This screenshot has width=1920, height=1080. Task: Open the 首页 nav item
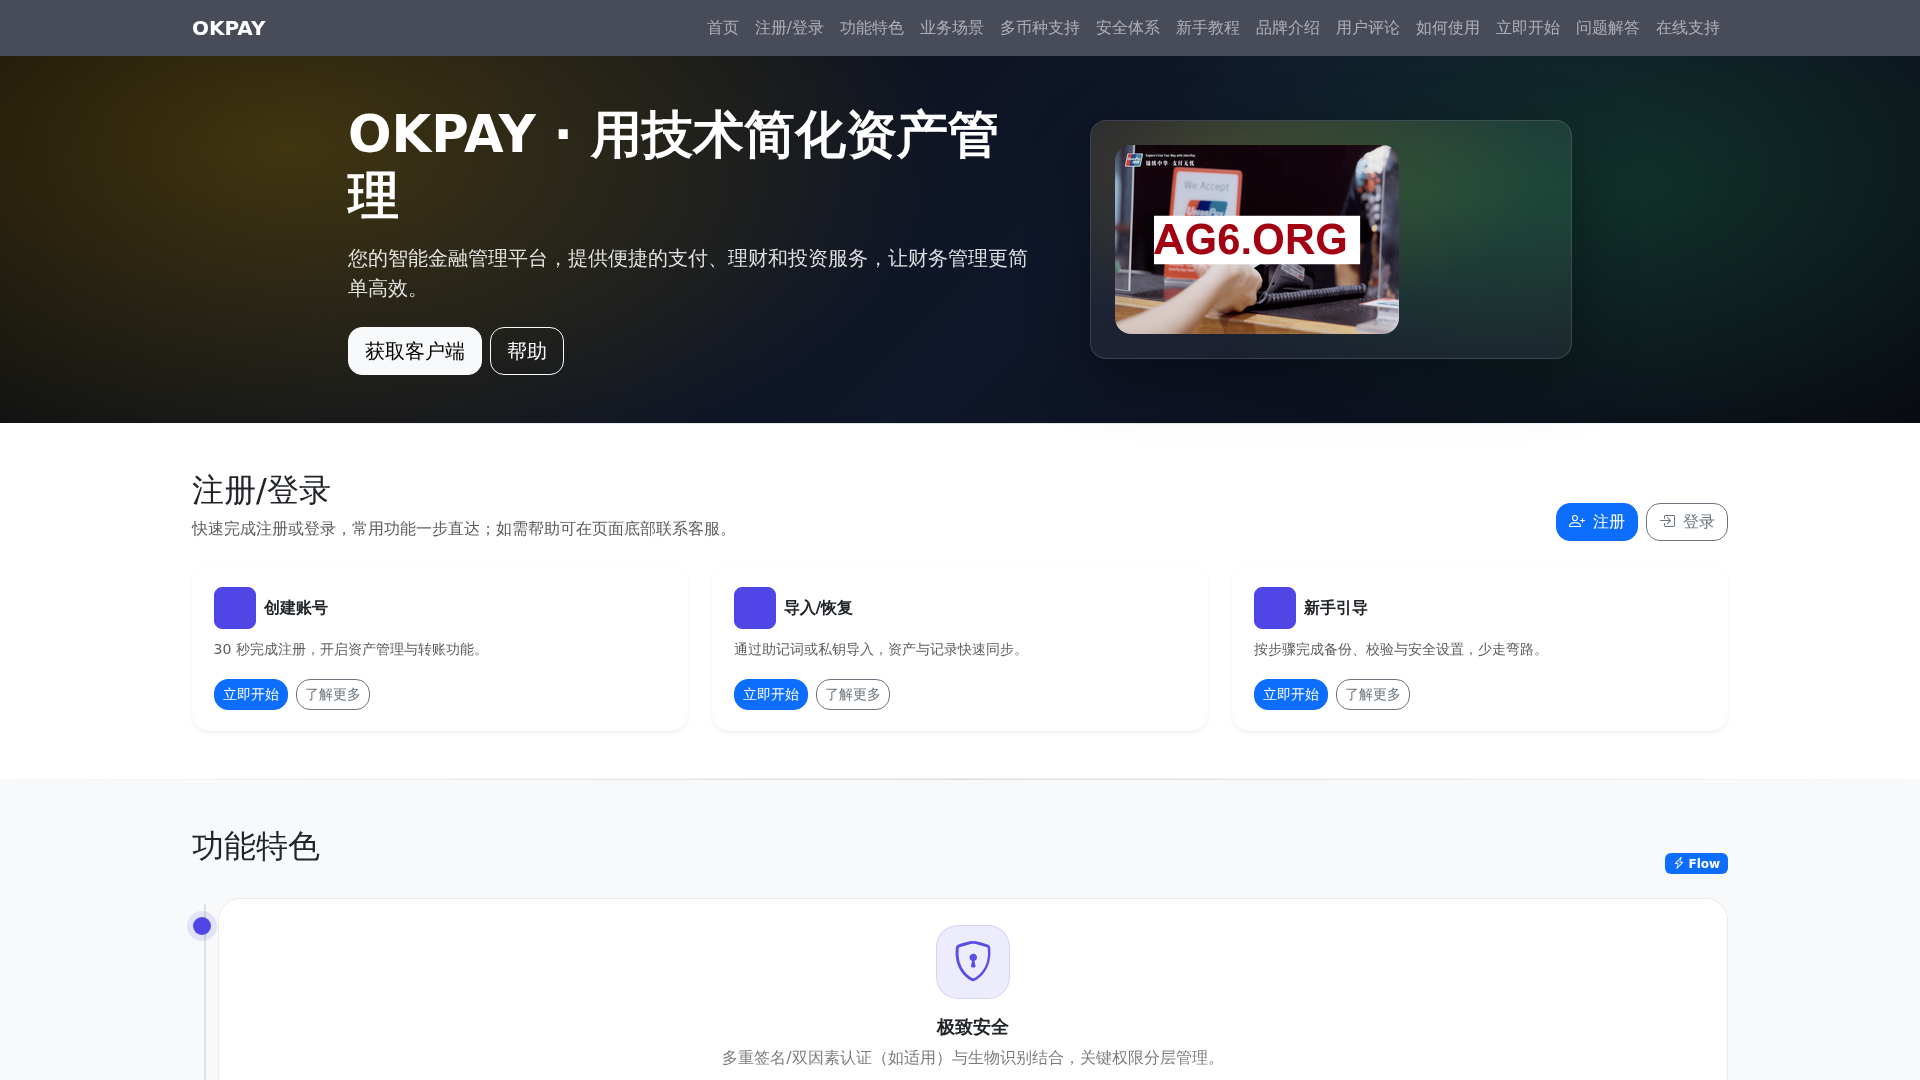(722, 28)
